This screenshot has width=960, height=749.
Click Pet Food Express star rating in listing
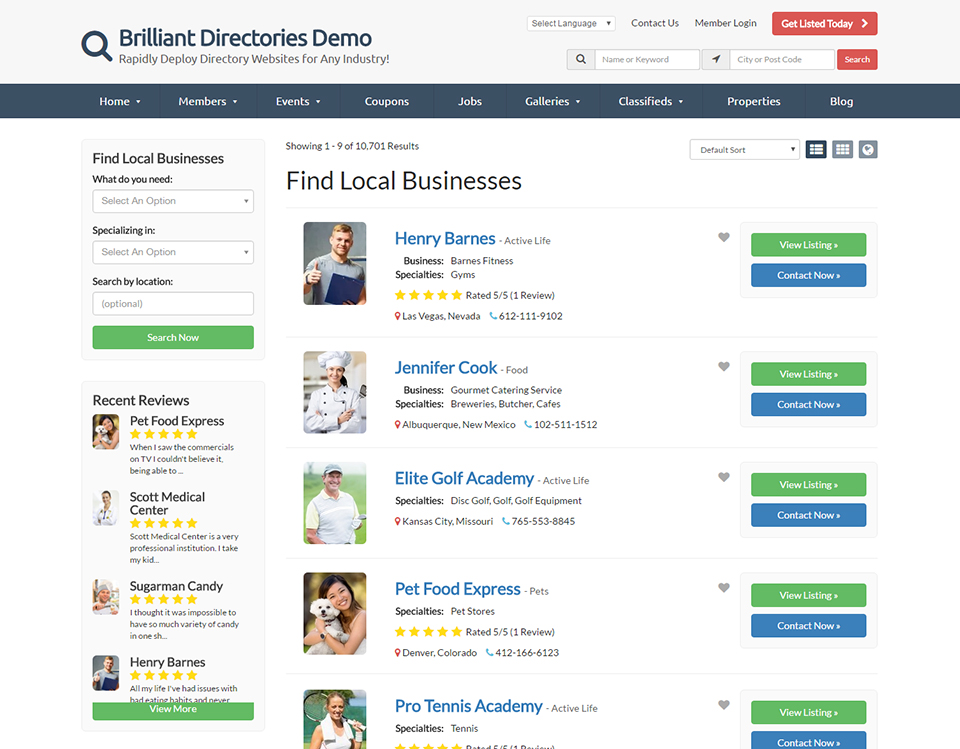coord(428,632)
